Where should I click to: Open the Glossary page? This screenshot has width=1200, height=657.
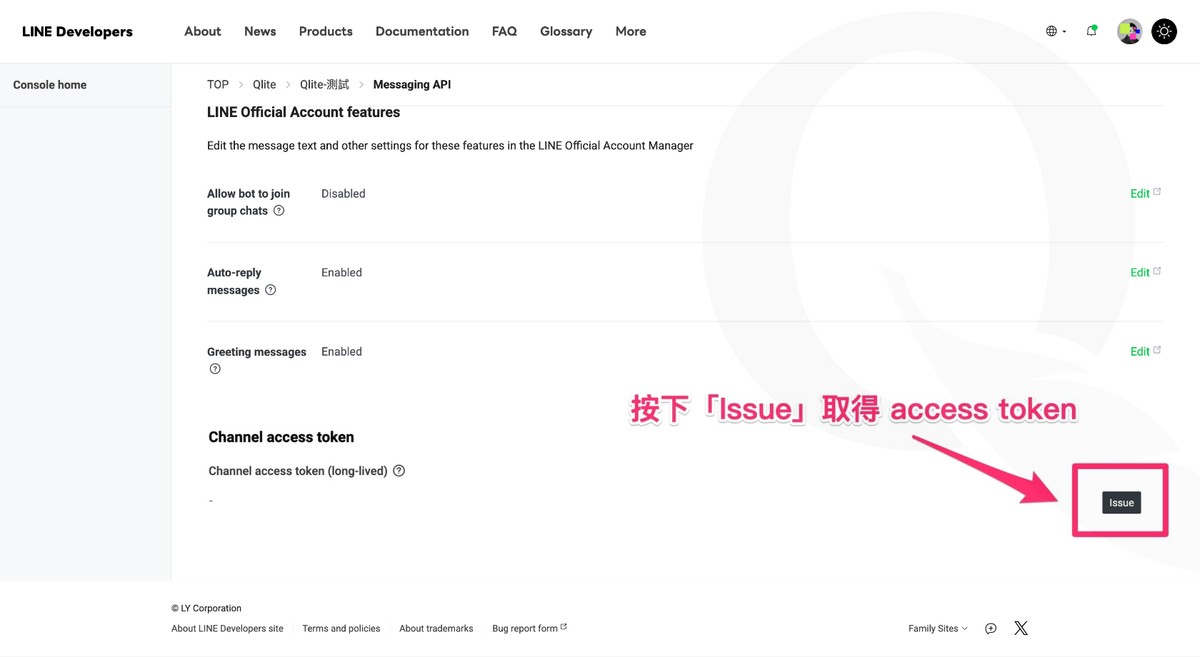click(x=566, y=31)
